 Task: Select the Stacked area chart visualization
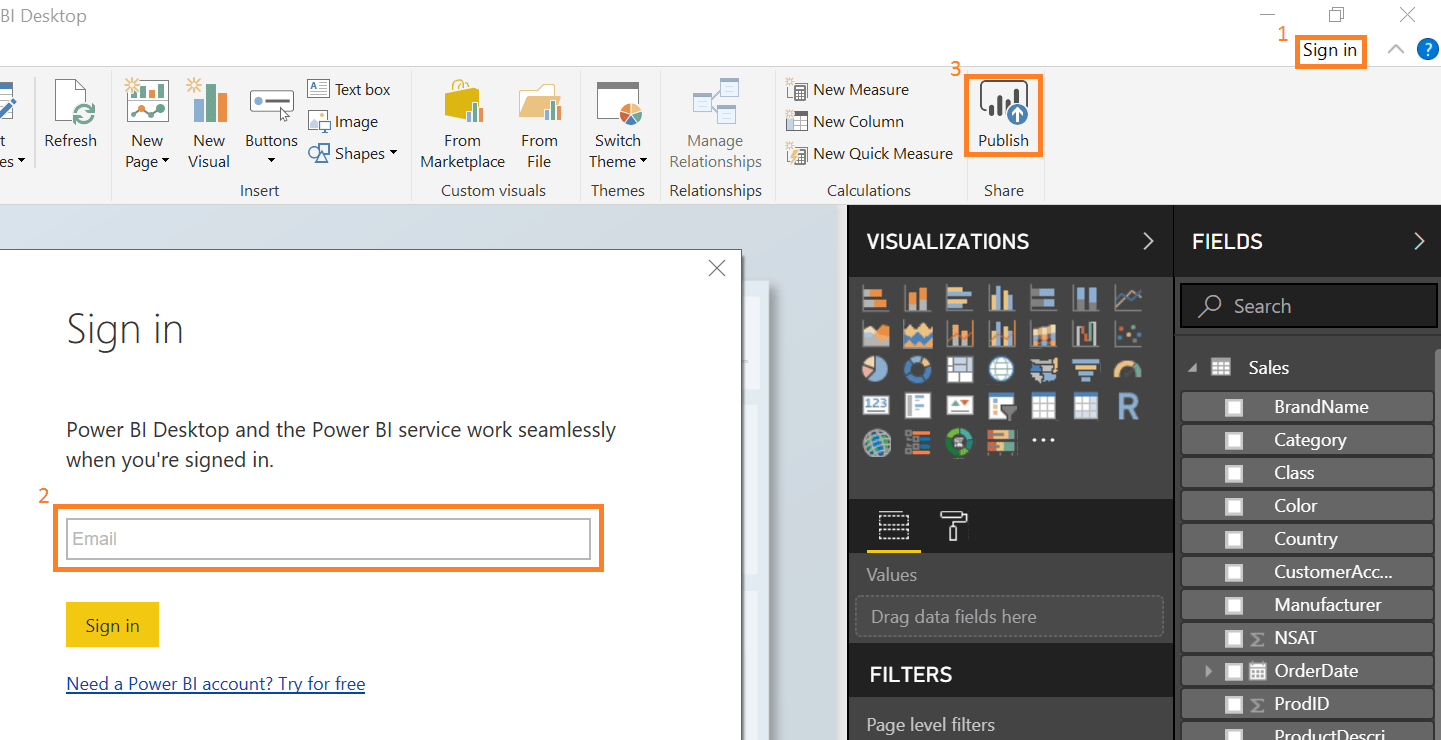click(x=917, y=334)
